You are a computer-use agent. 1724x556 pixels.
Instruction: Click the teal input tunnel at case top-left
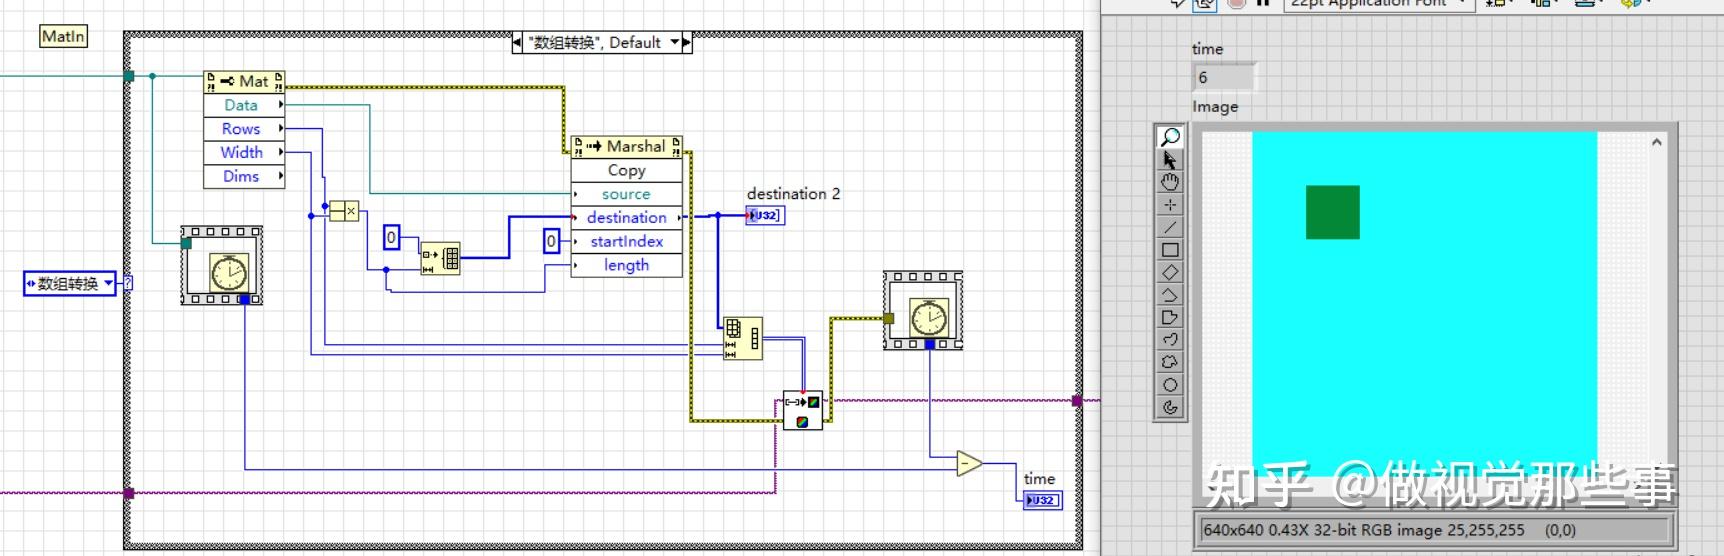tap(129, 76)
